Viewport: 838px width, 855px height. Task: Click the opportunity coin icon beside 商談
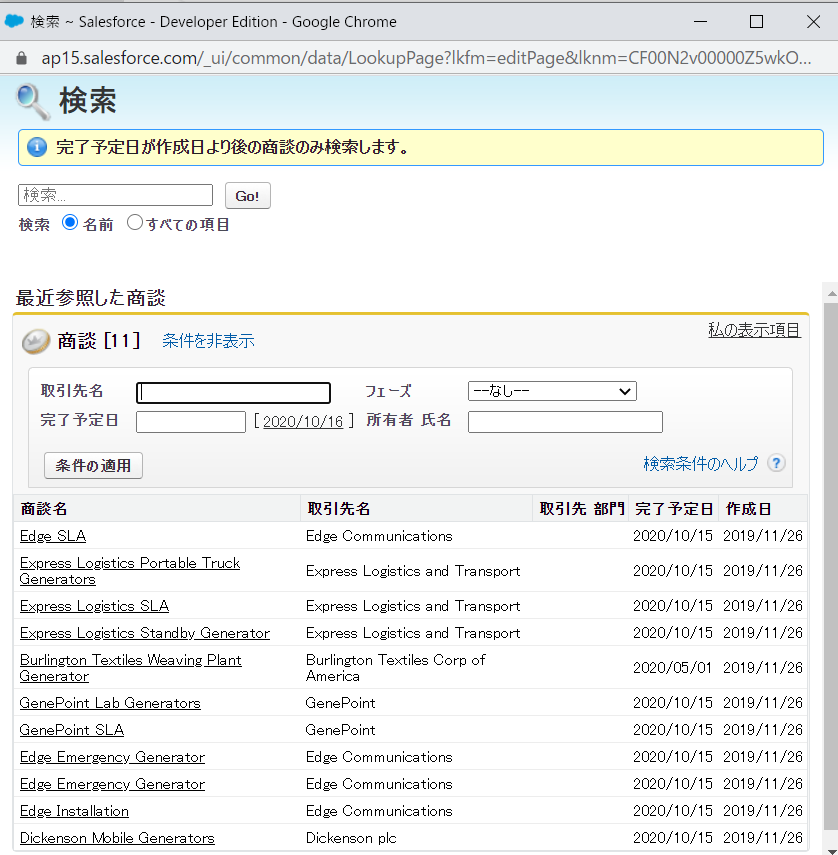pyautogui.click(x=36, y=342)
